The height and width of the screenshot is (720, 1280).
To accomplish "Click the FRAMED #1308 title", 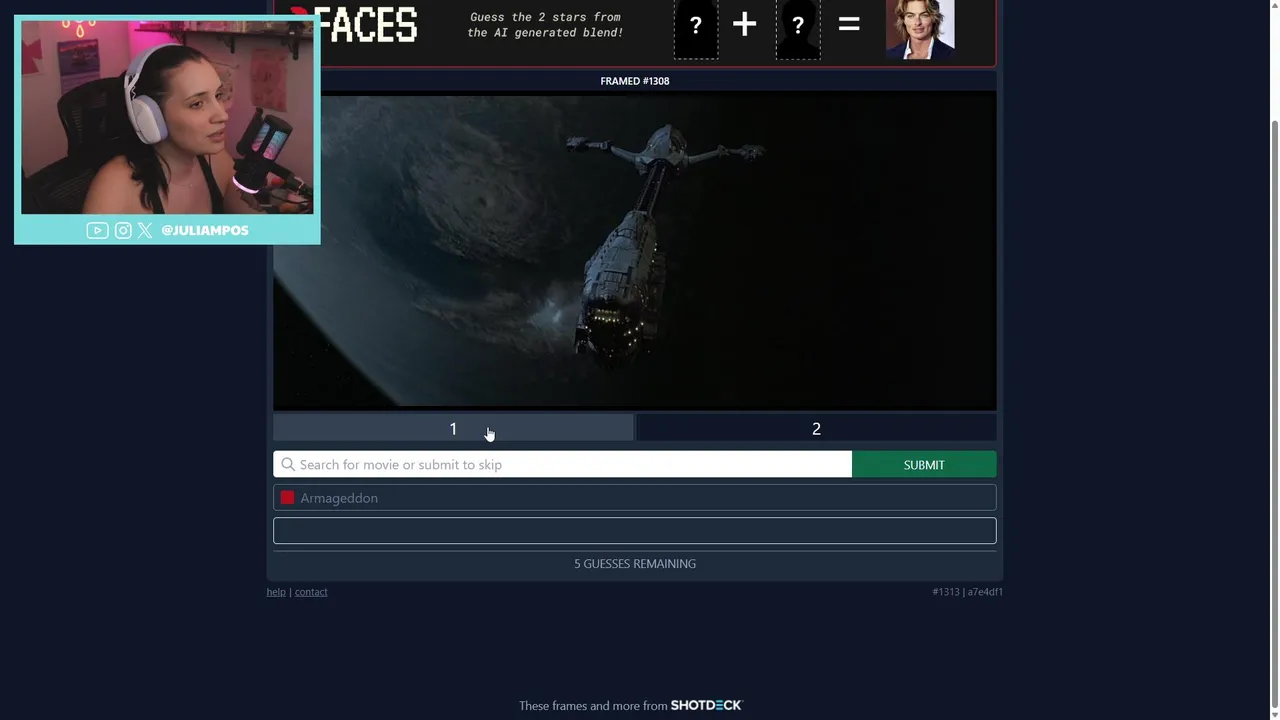I will (635, 81).
